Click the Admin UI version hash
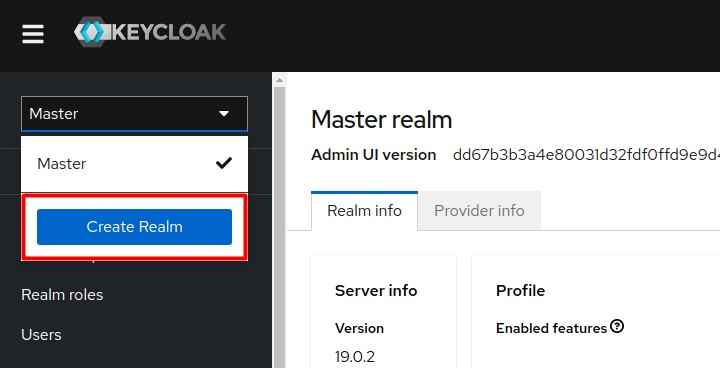Viewport: 720px width, 368px height. coord(586,155)
